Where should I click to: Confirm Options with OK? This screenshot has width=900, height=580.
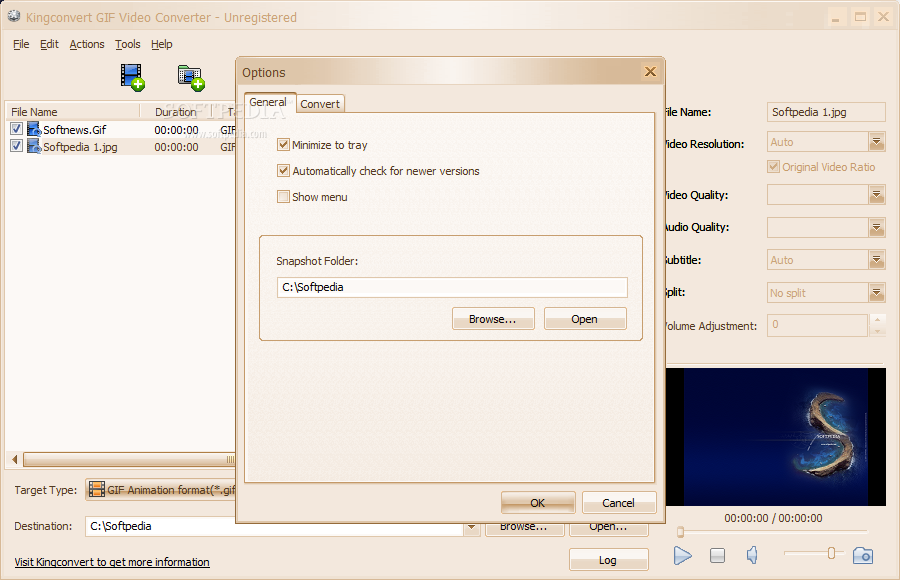(x=538, y=502)
